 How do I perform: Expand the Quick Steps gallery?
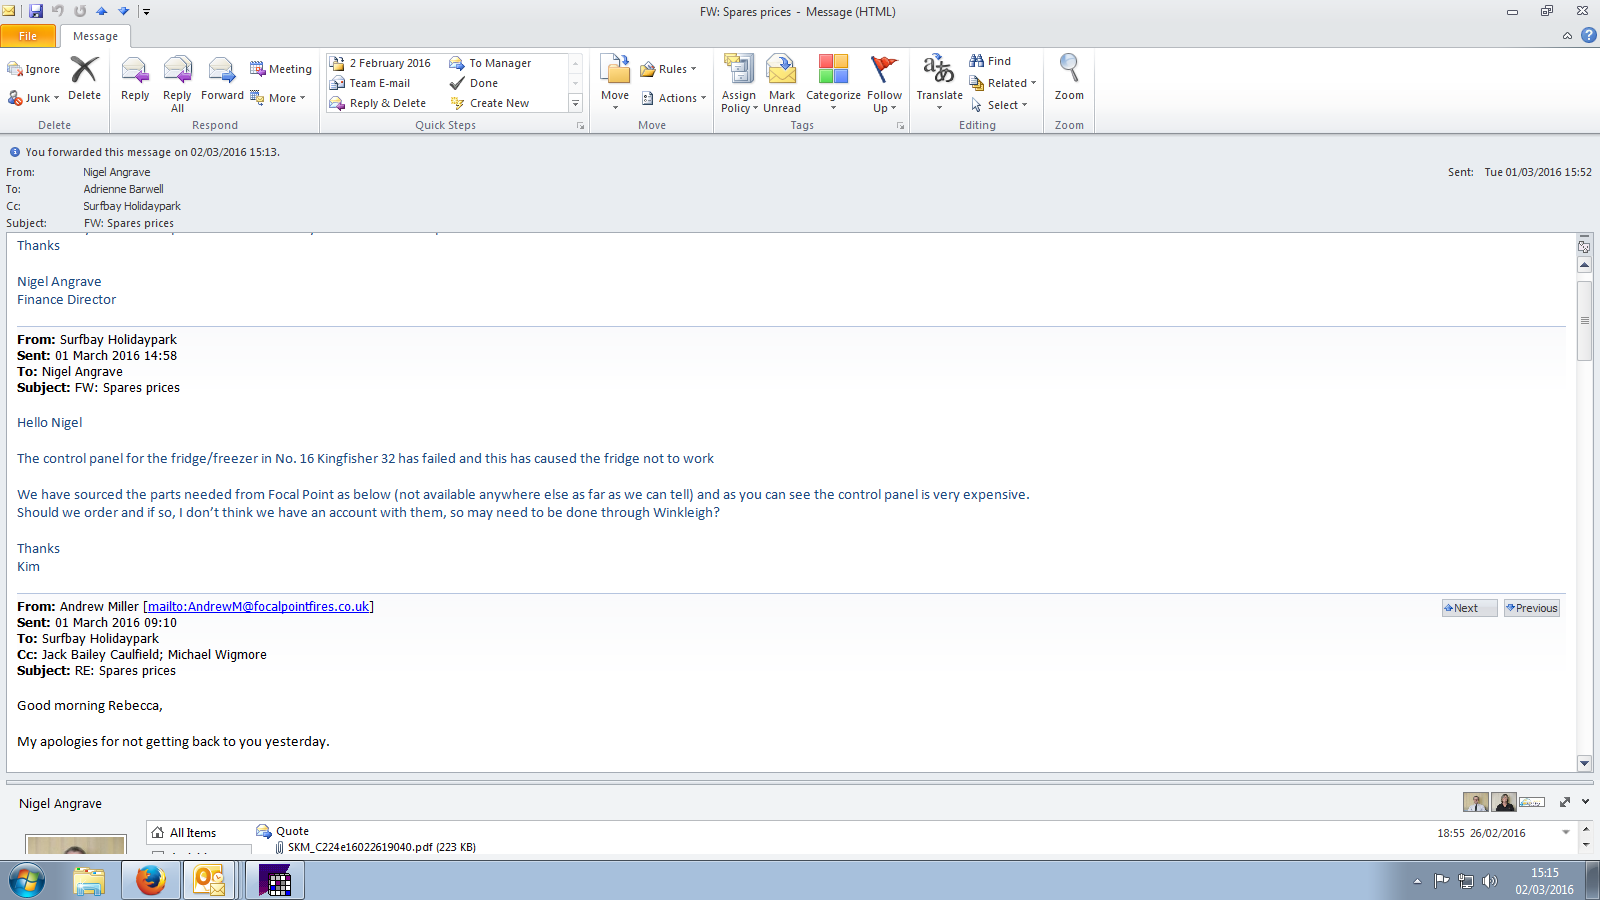(x=575, y=103)
